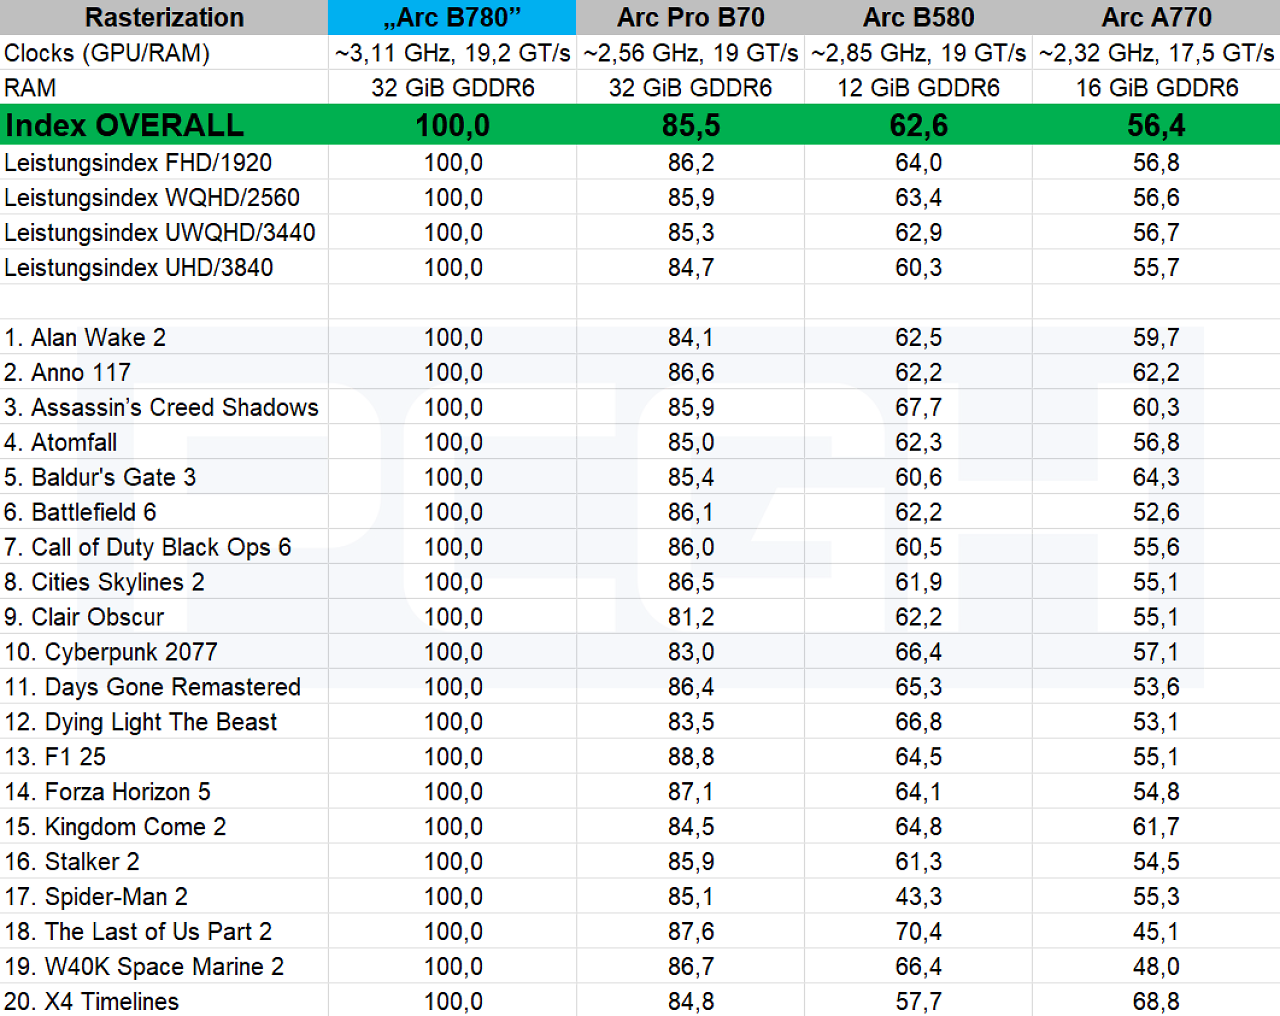Select the "14. Forza Horizon 5" row label
This screenshot has width=1280, height=1016.
pyautogui.click(x=107, y=792)
